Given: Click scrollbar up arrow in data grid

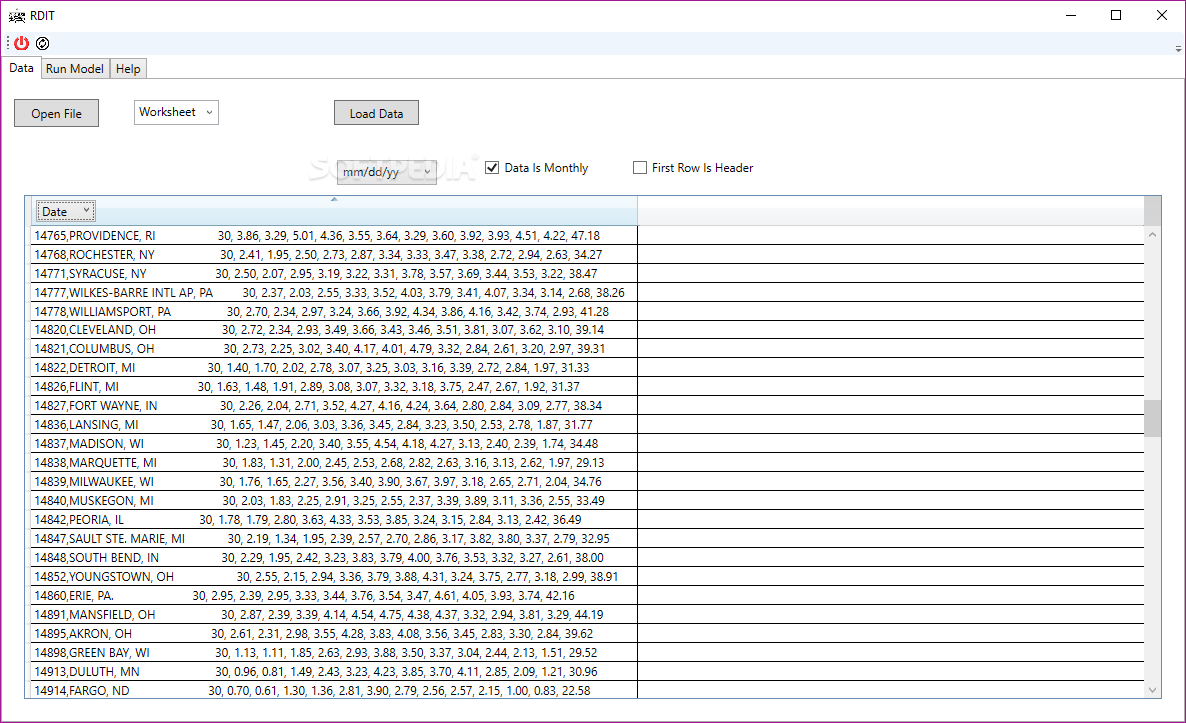Looking at the screenshot, I should [x=1153, y=235].
